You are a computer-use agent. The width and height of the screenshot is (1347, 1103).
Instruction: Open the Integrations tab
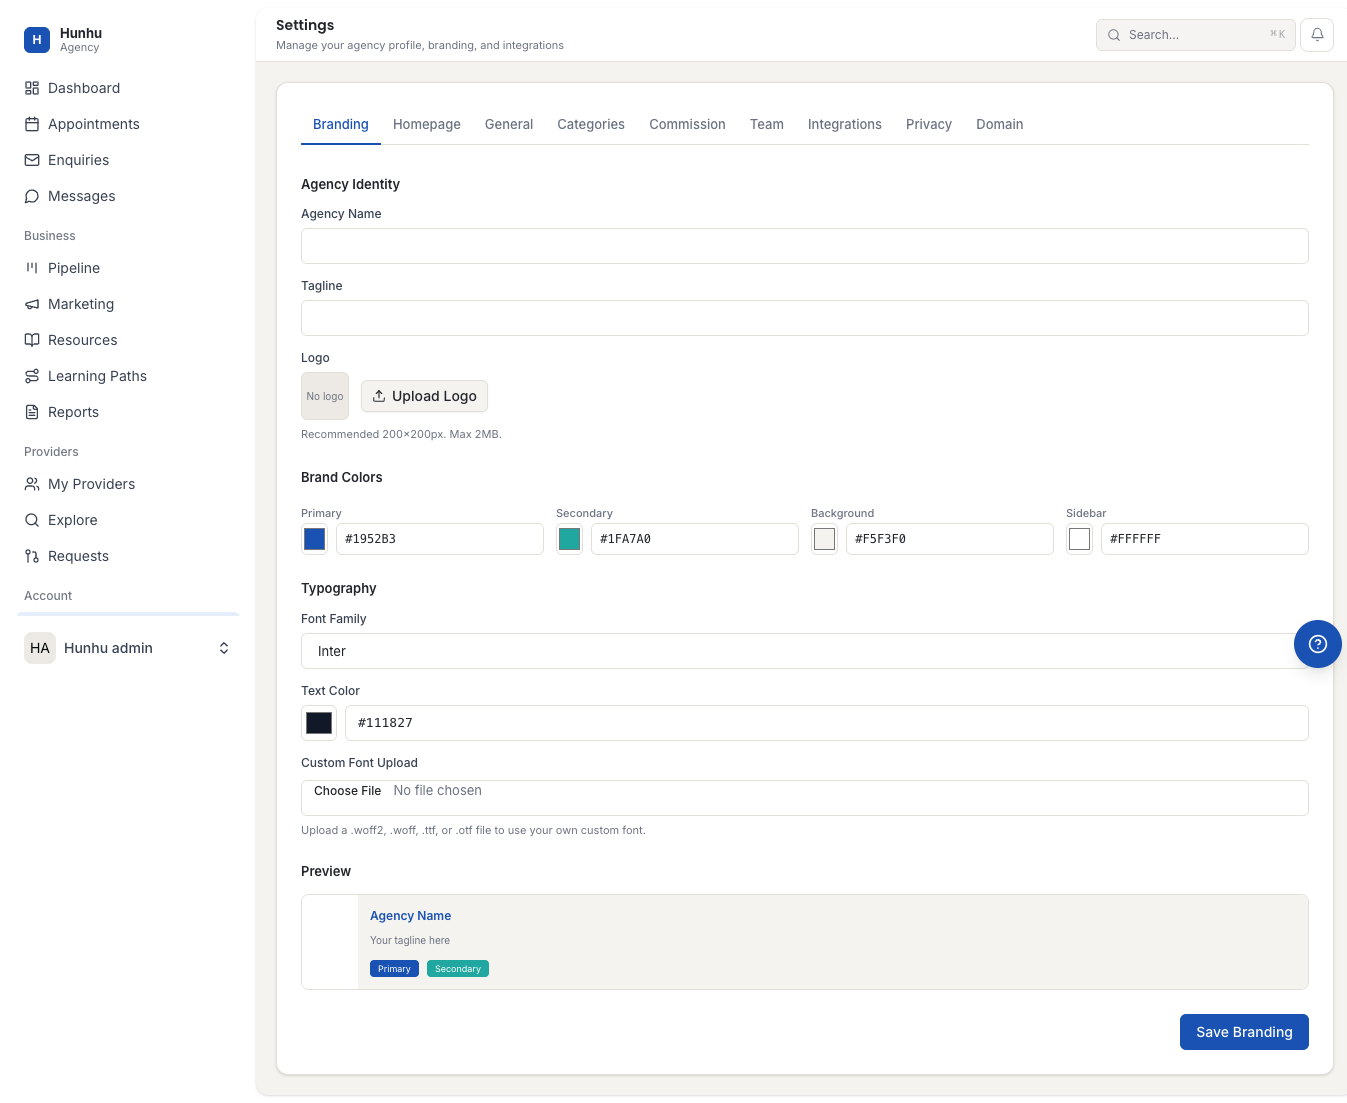point(845,124)
